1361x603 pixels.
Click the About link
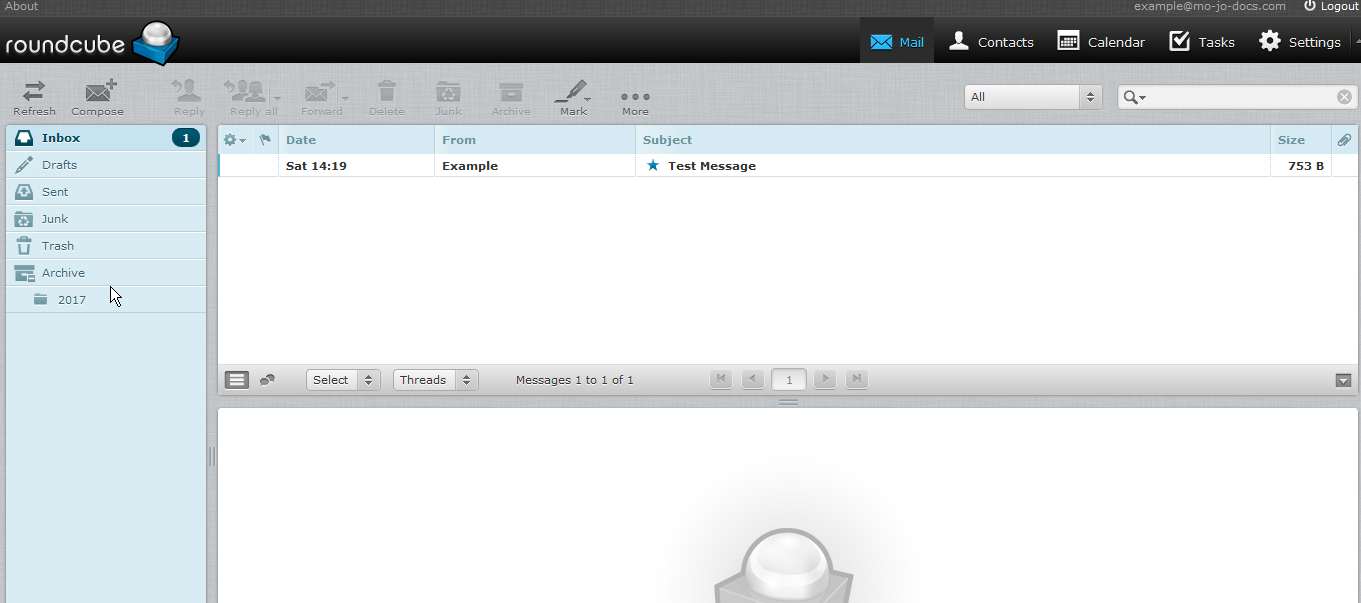[22, 6]
